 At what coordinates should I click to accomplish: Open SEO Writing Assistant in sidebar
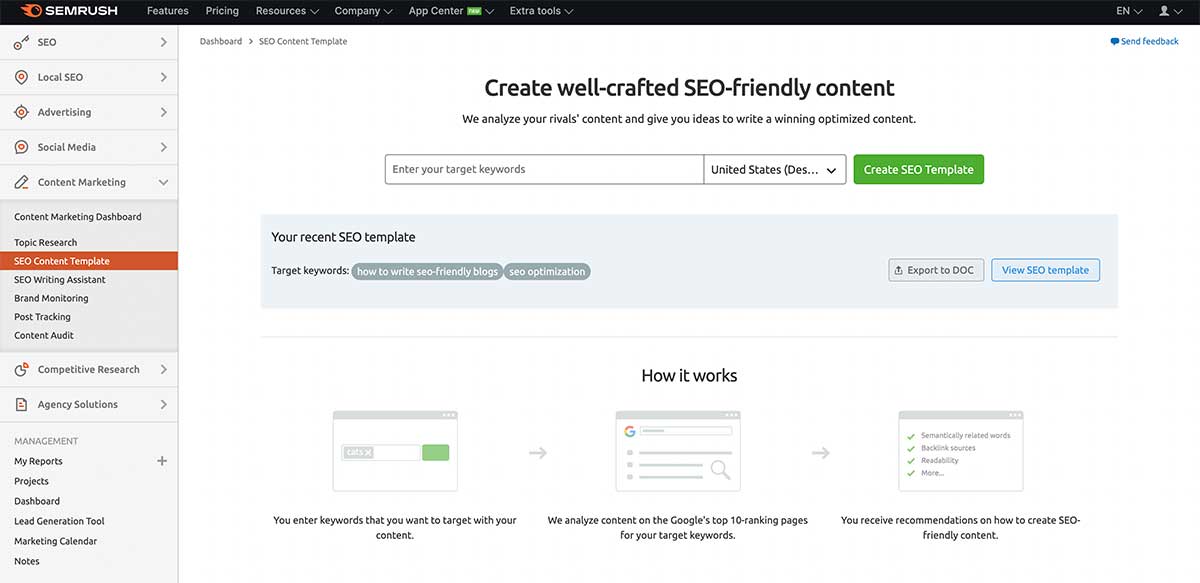tap(60, 280)
